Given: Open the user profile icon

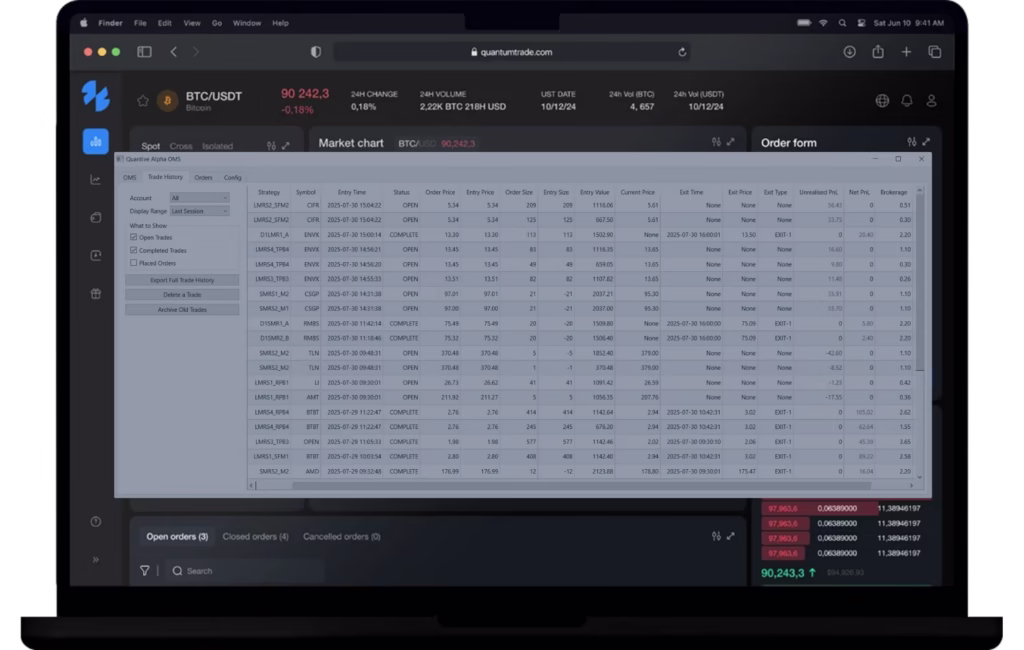Looking at the screenshot, I should 931,101.
